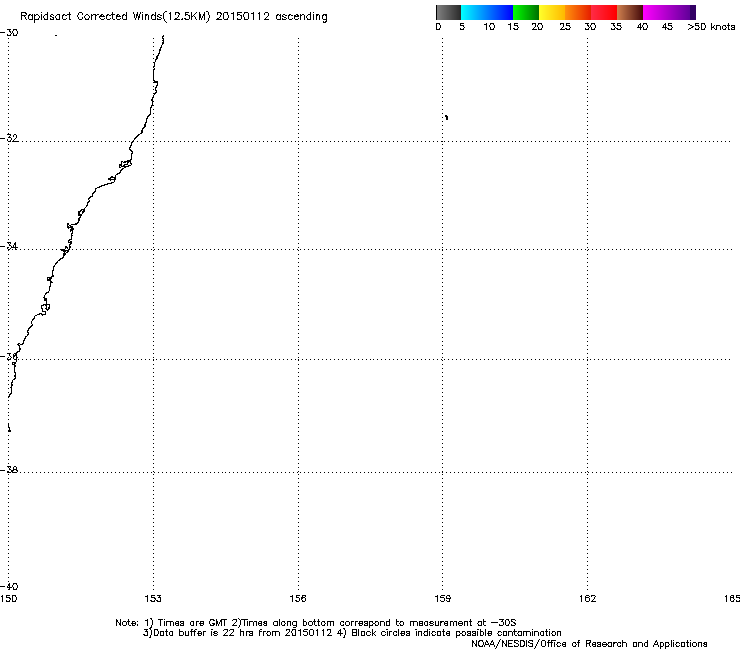Click the orange 25-30 knots color band
The width and height of the screenshot is (740, 650).
tap(578, 12)
